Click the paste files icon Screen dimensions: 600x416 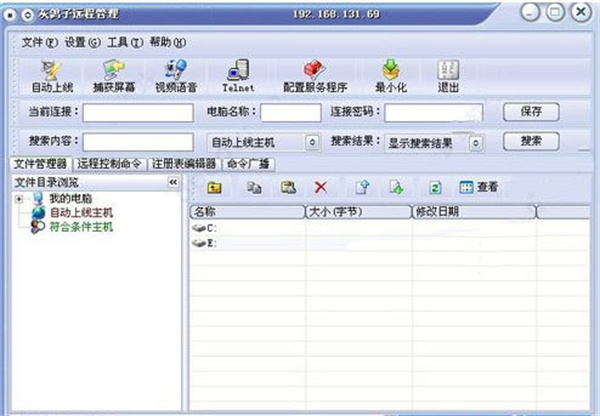[289, 188]
